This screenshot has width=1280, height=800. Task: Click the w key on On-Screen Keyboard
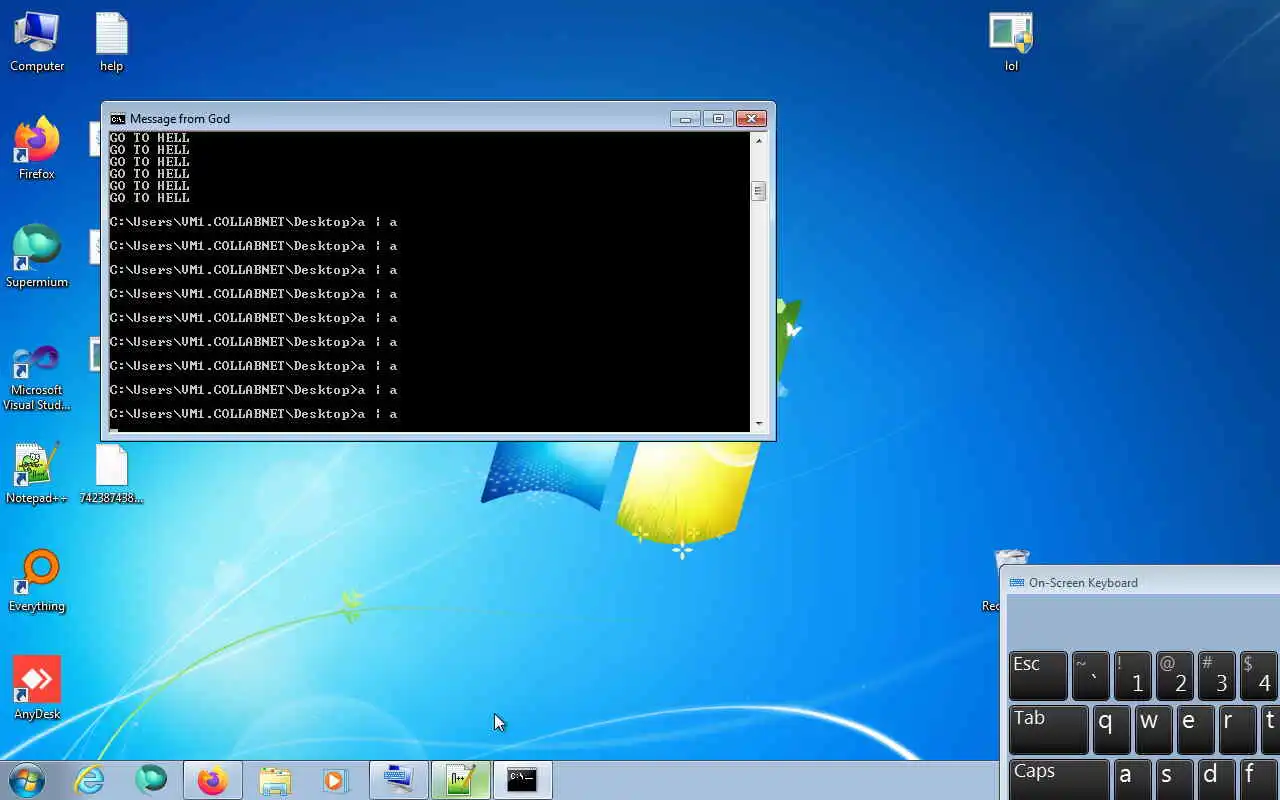coord(1153,729)
